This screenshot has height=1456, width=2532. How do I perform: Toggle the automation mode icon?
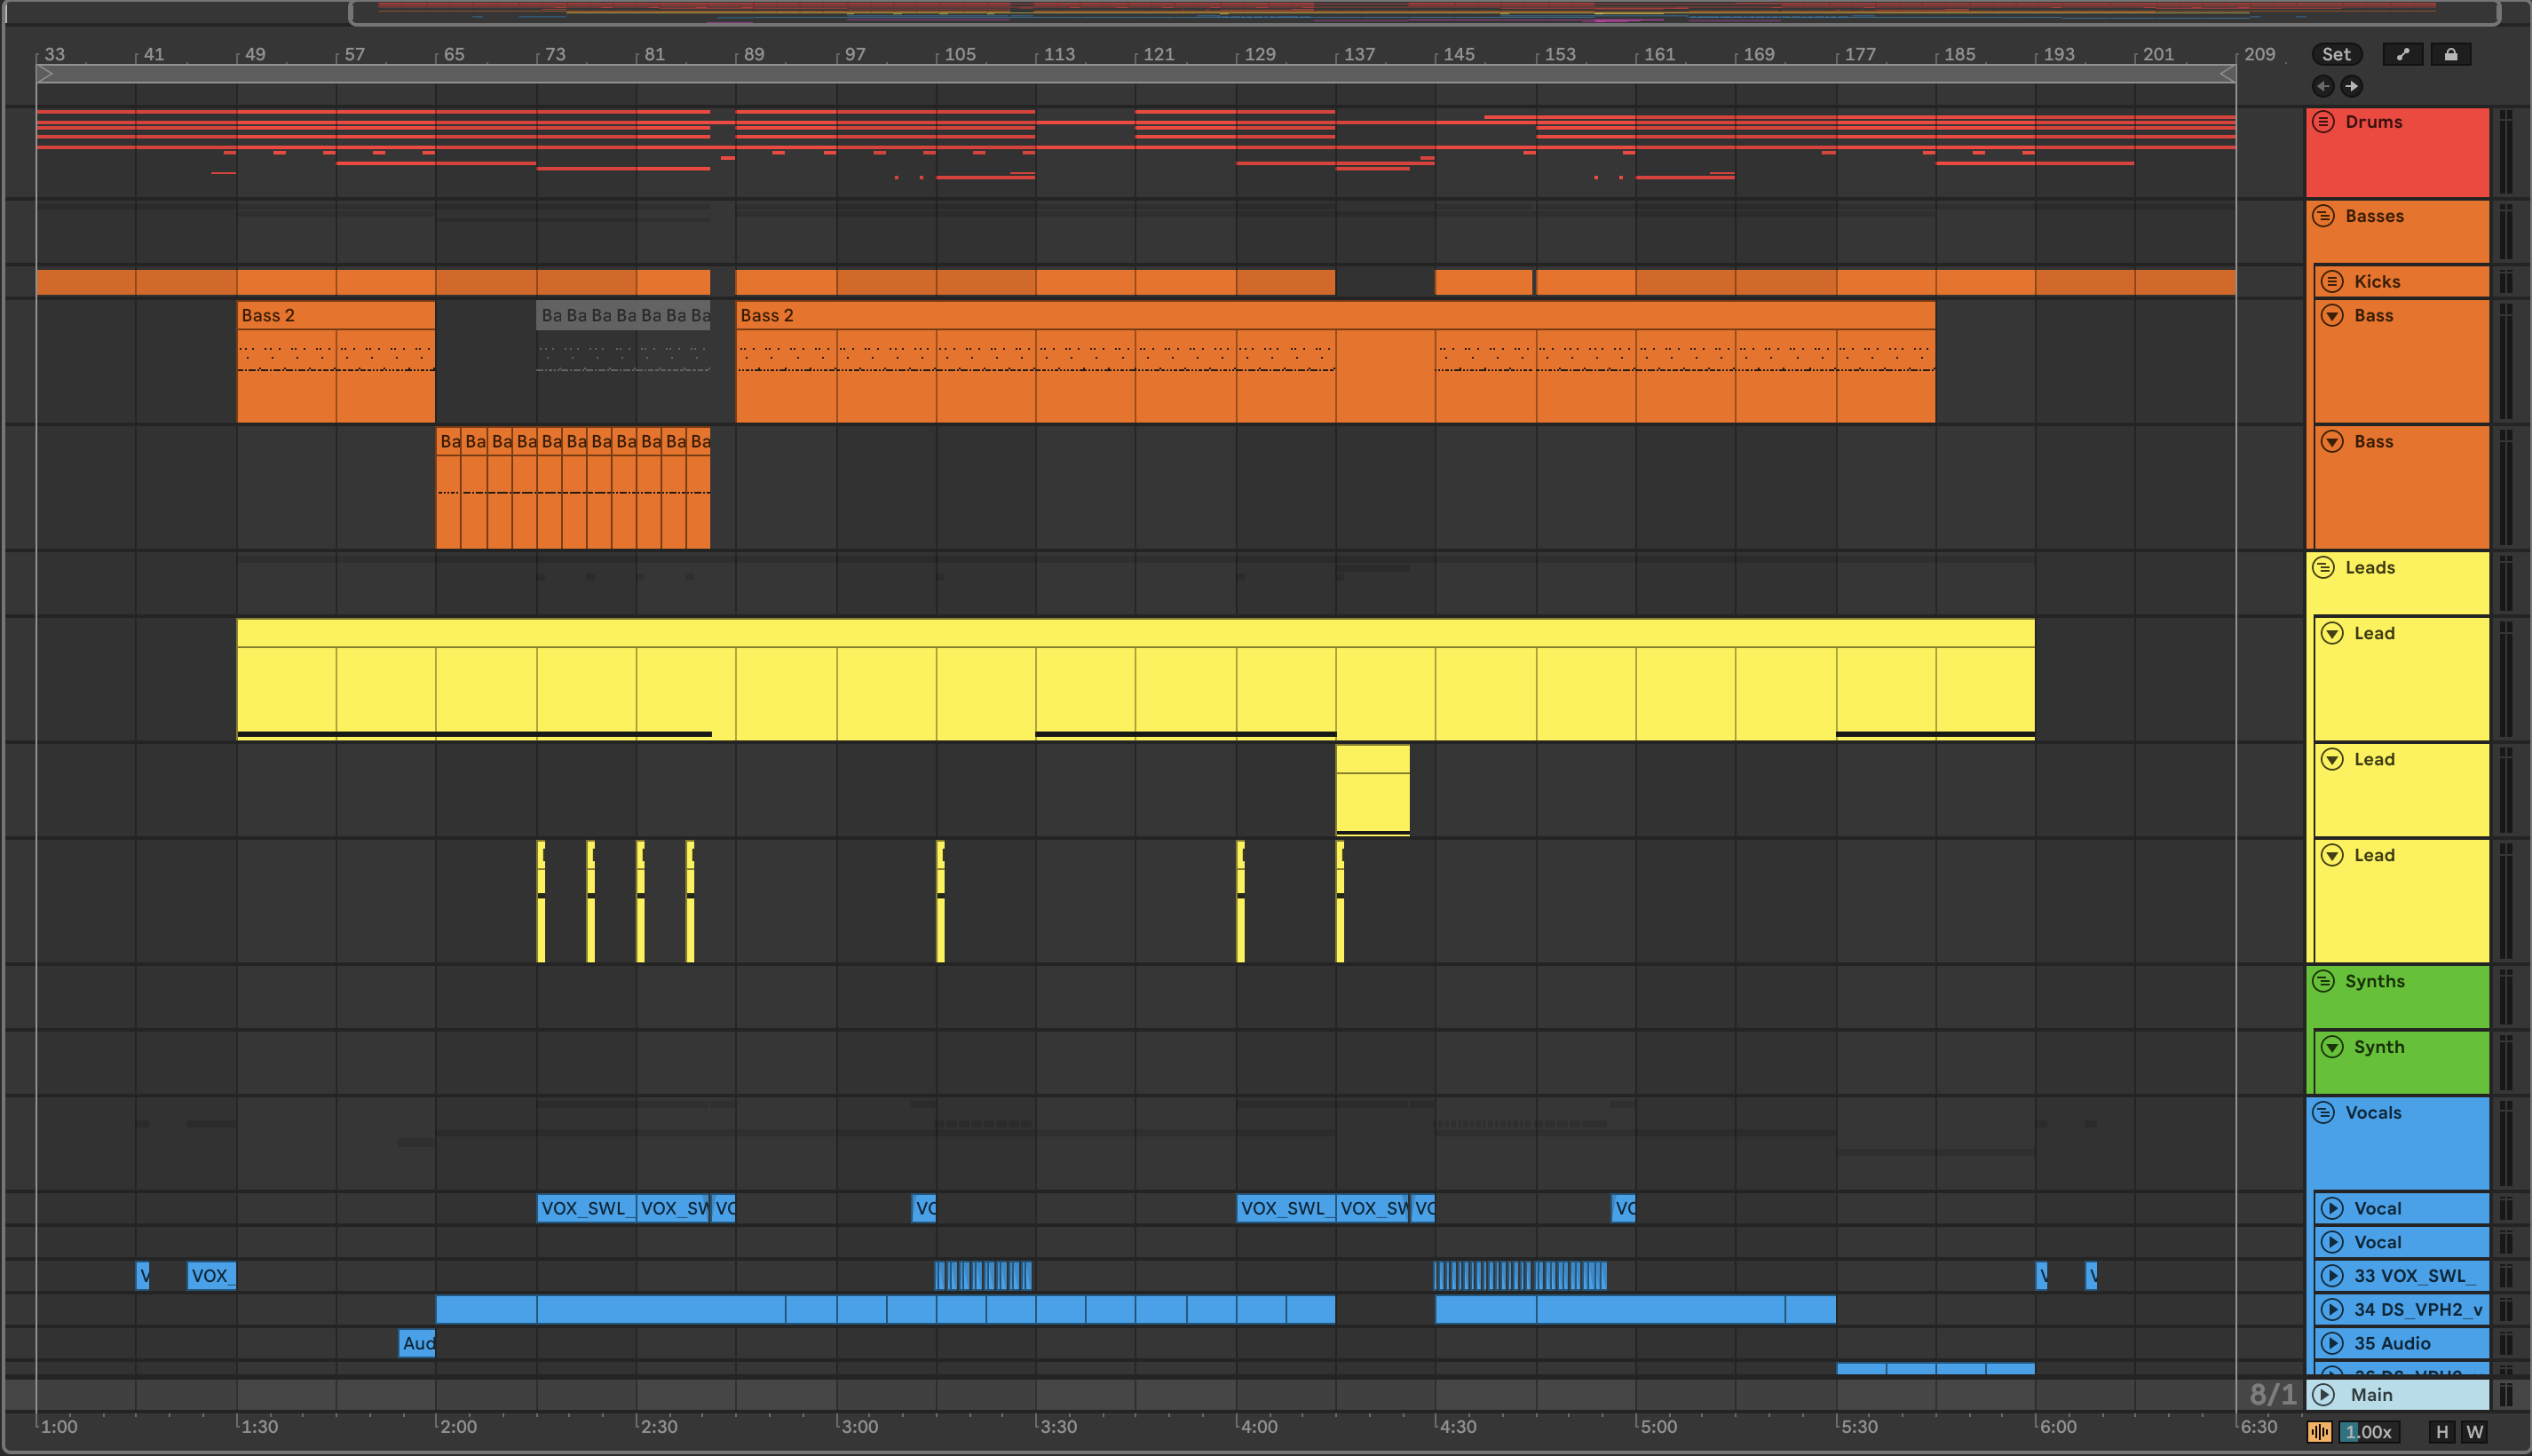(2402, 54)
